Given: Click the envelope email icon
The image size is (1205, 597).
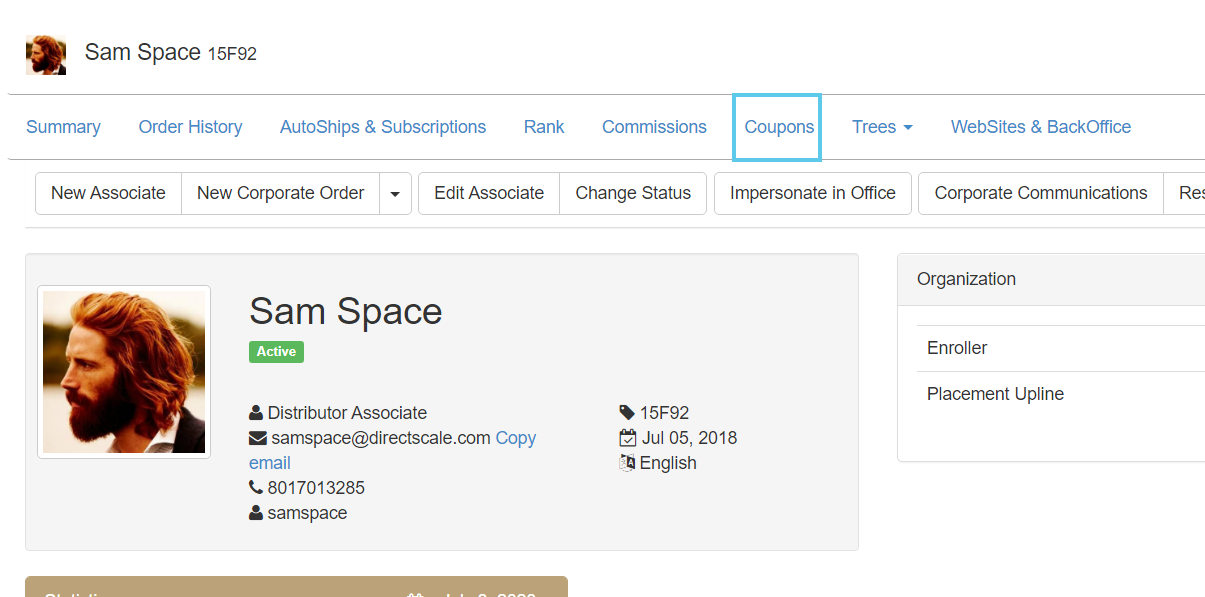Looking at the screenshot, I should tap(257, 438).
